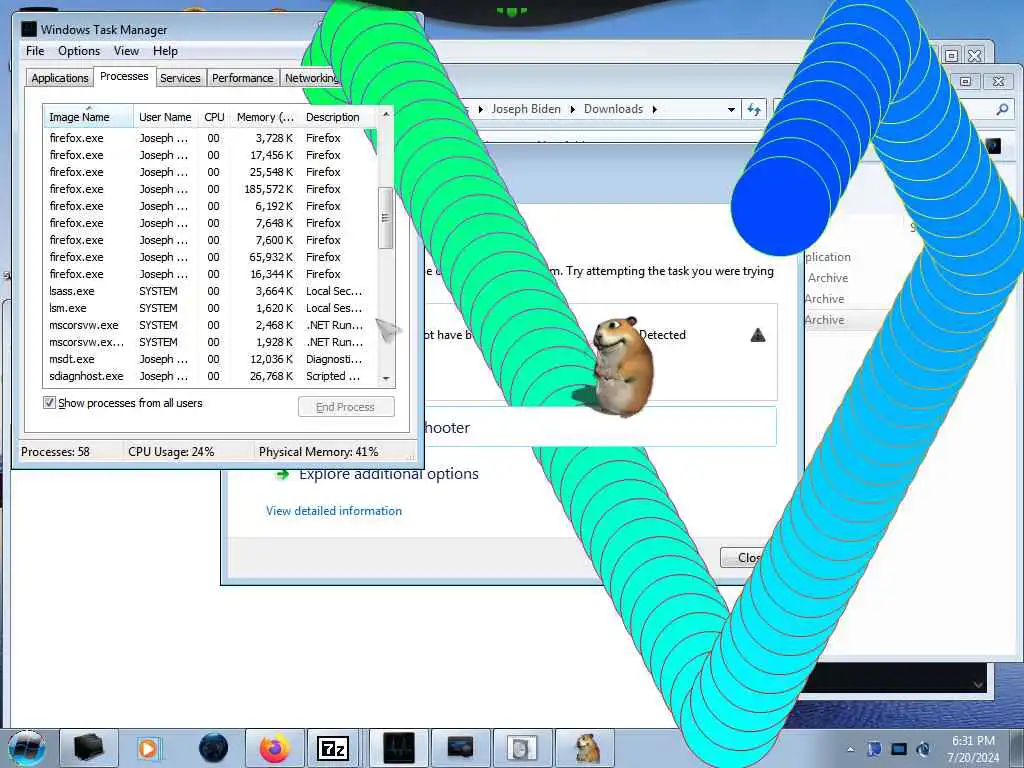Select the lsass.exe process row
Viewport: 1024px width, 768px height.
pos(210,291)
